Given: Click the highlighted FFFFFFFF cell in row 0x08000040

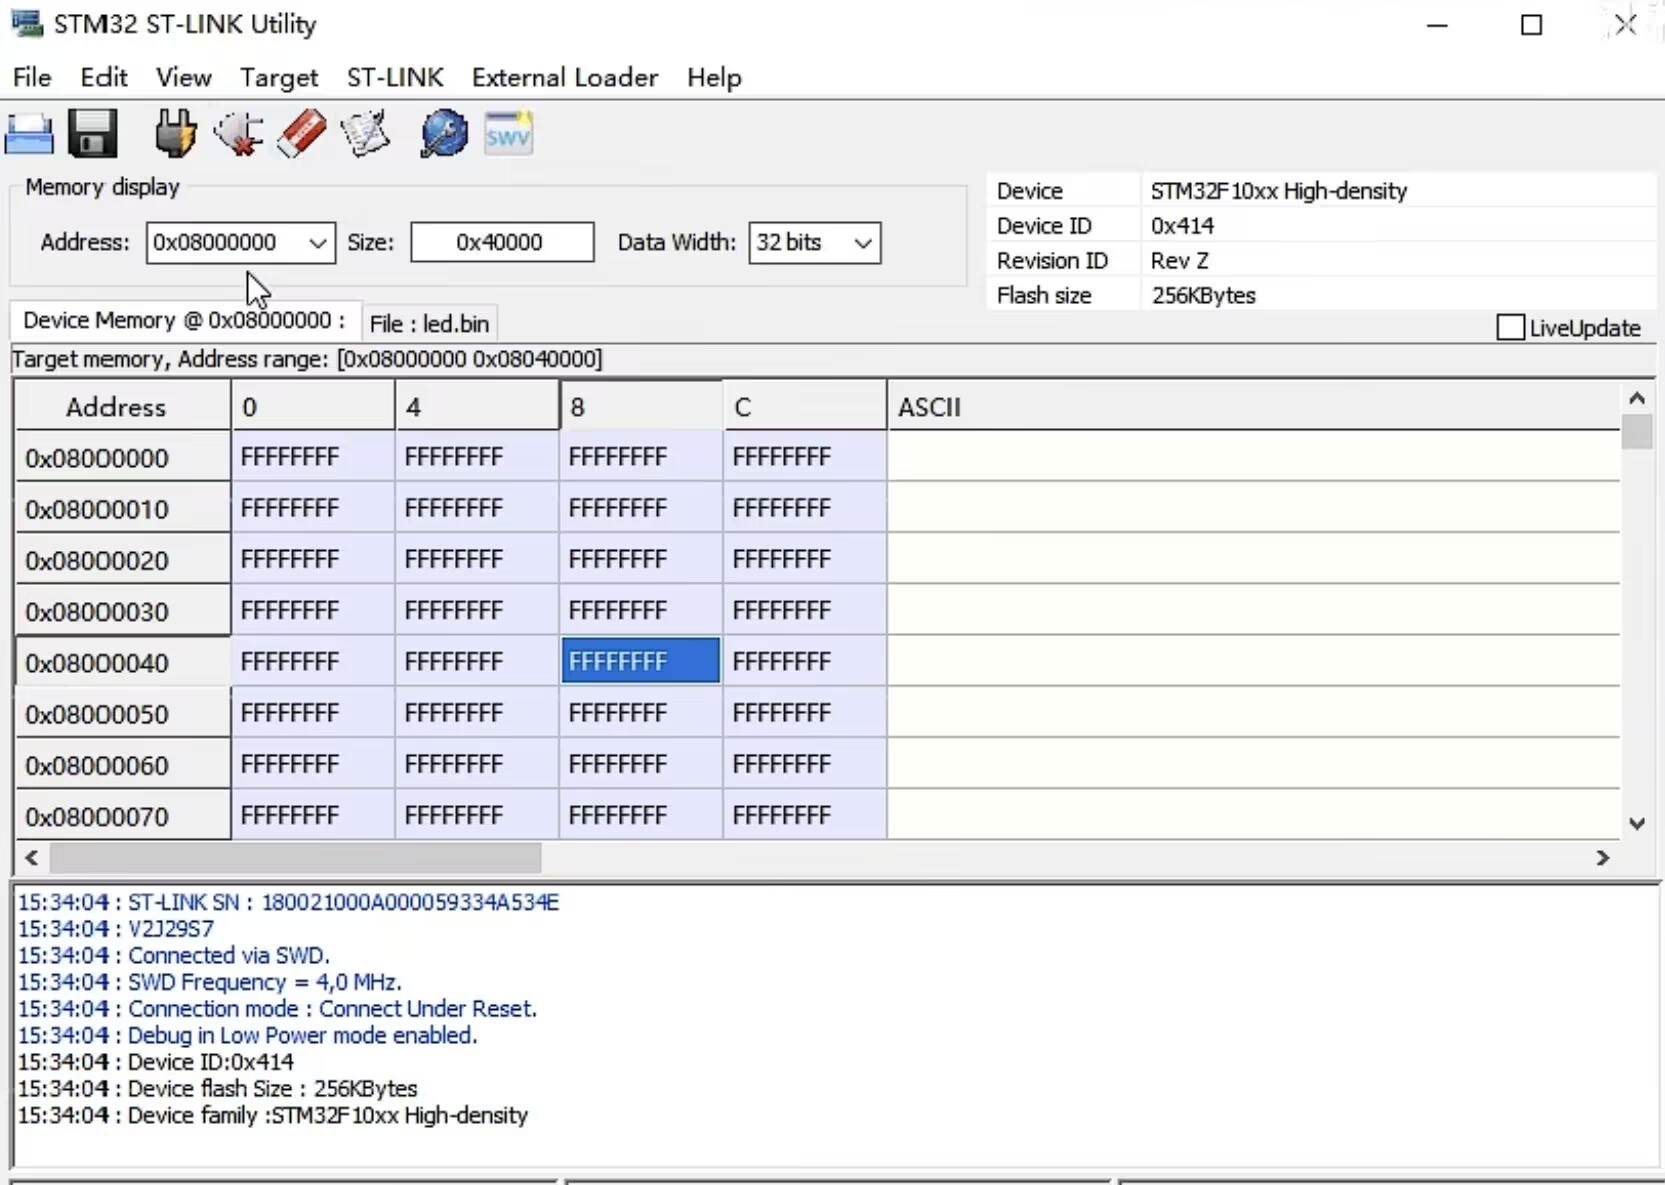Looking at the screenshot, I should (641, 661).
